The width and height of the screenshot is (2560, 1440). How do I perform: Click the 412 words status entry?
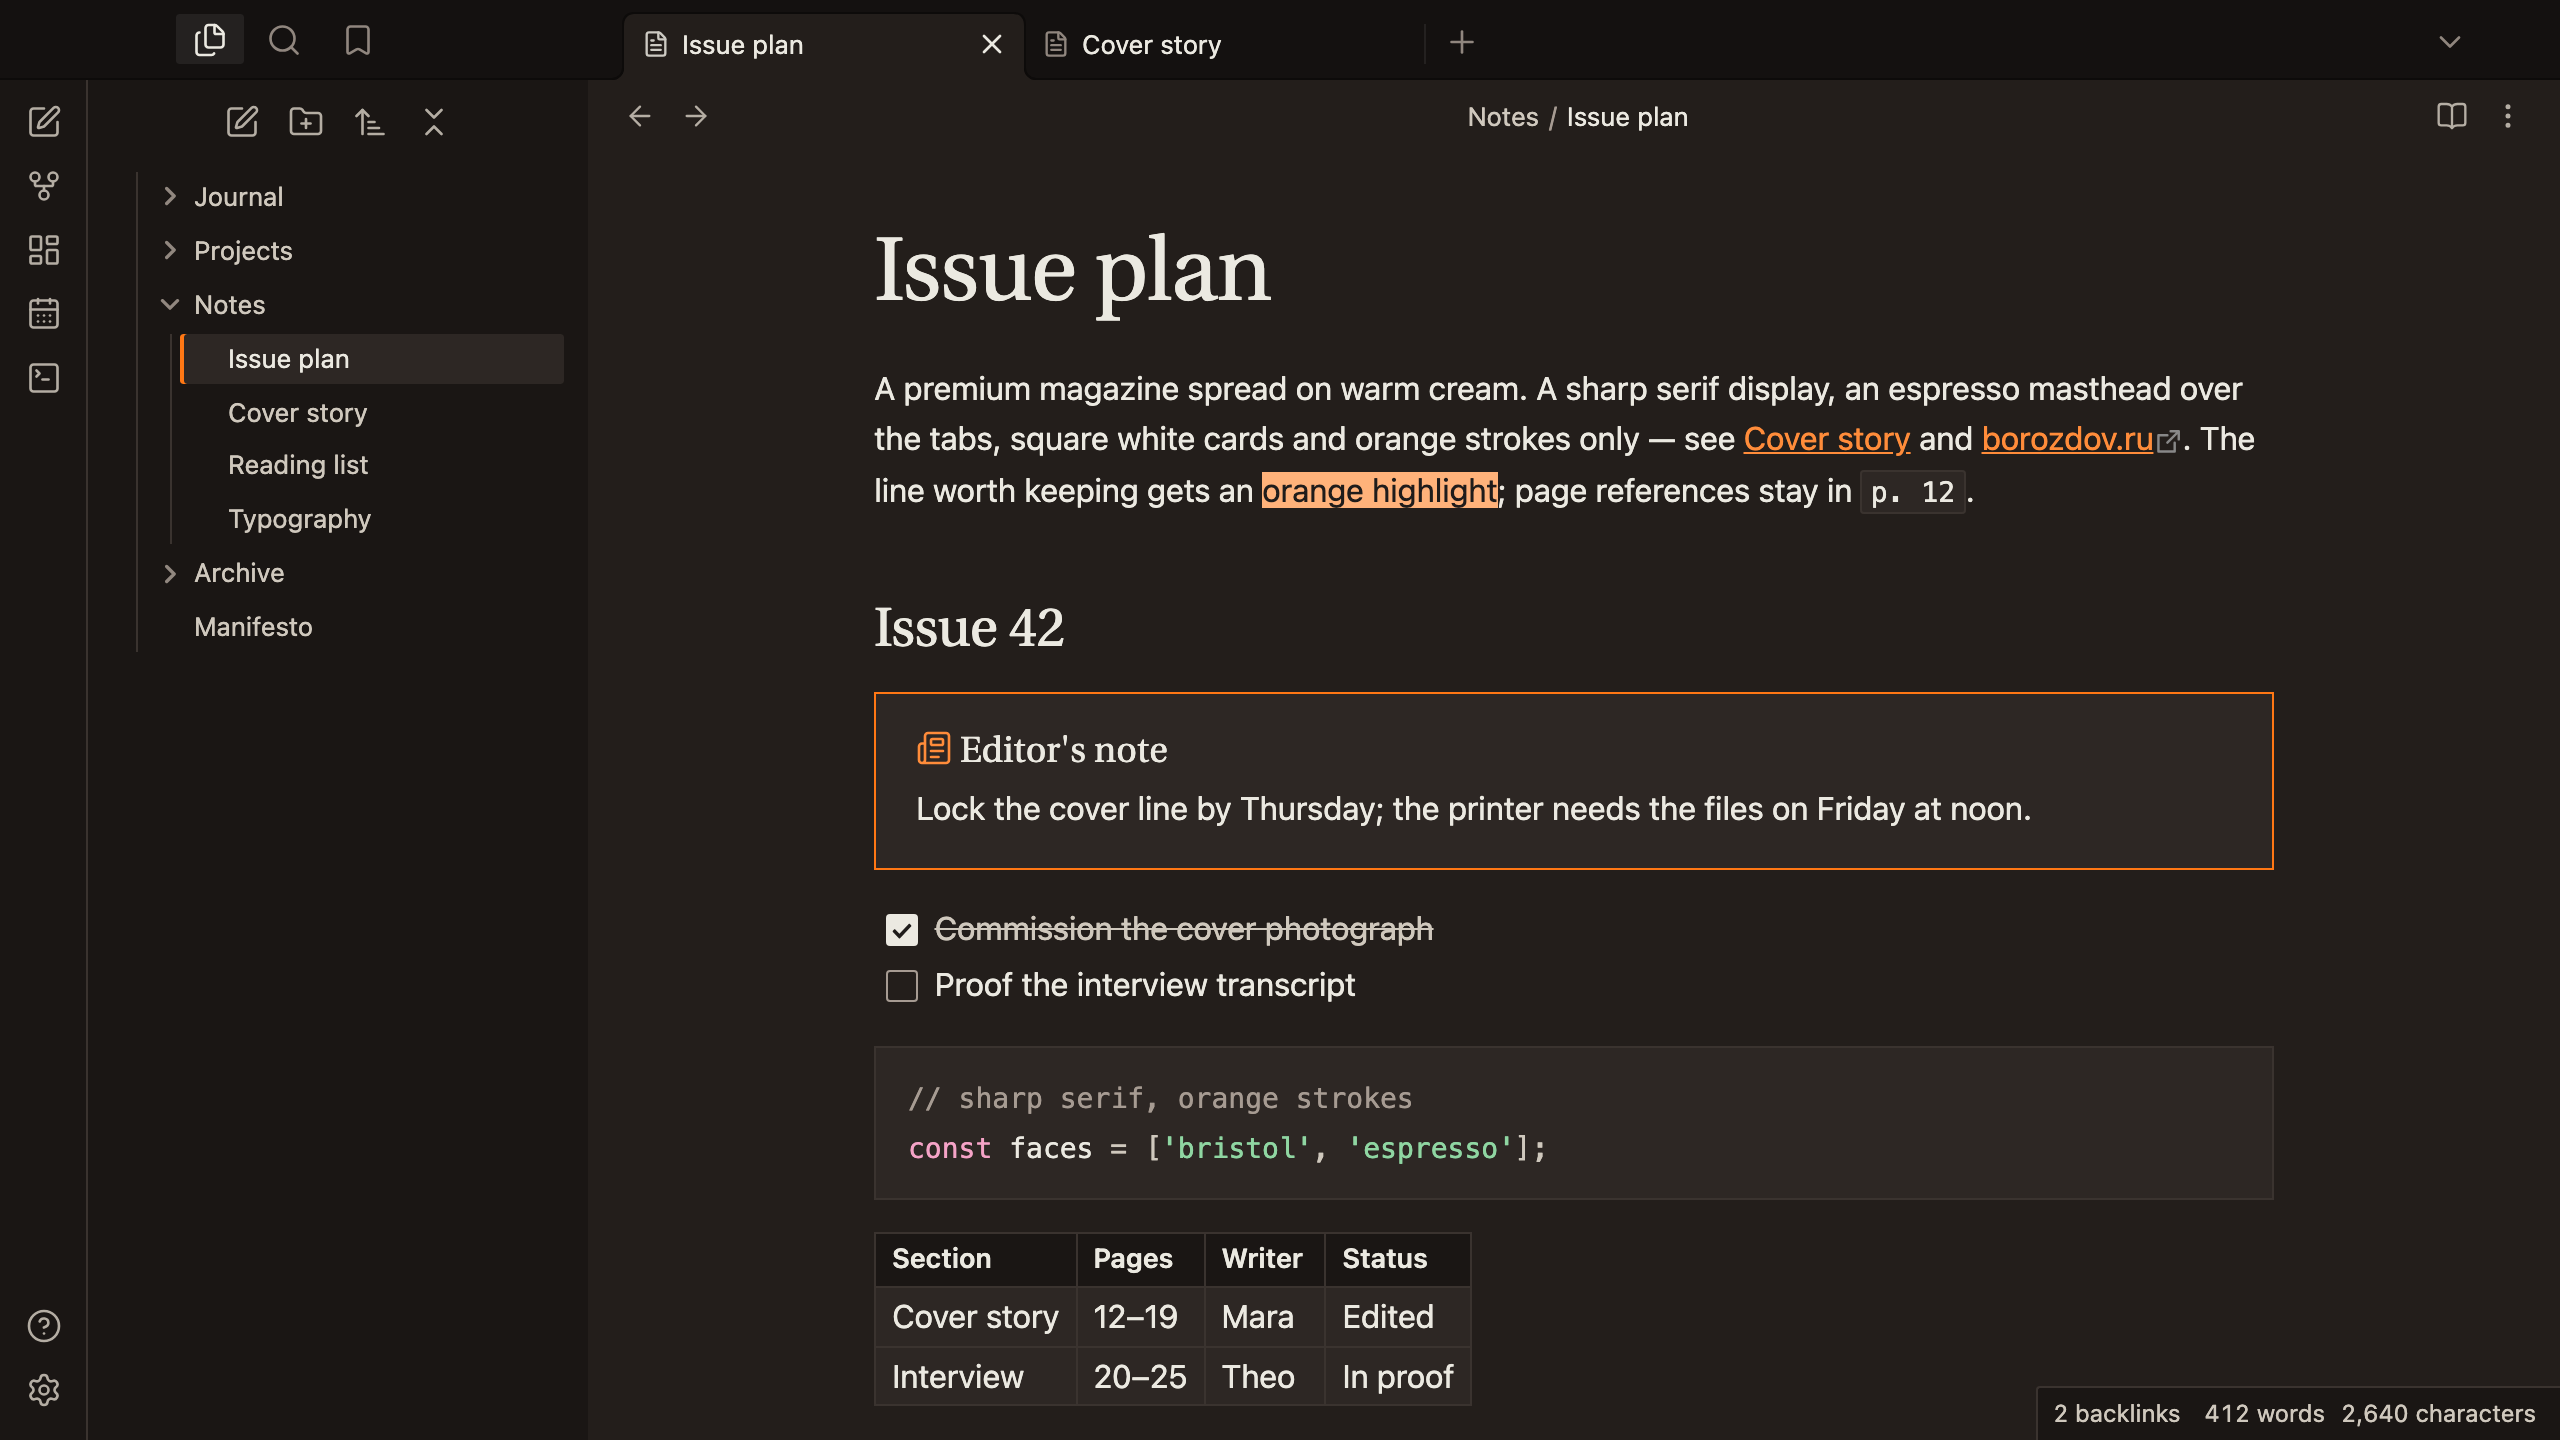pyautogui.click(x=2264, y=1413)
